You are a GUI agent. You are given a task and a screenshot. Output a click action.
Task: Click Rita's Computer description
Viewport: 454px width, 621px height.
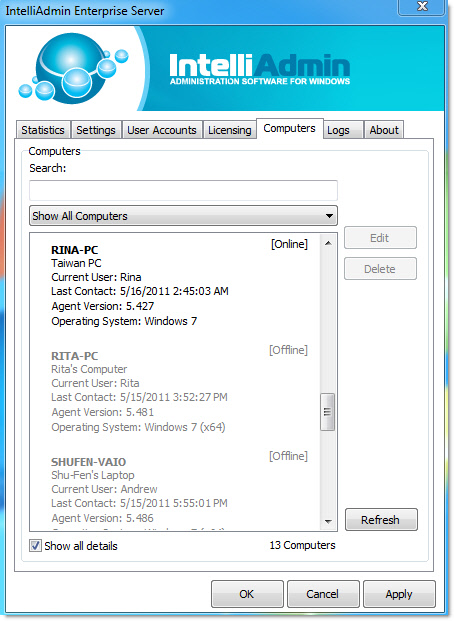[89, 370]
